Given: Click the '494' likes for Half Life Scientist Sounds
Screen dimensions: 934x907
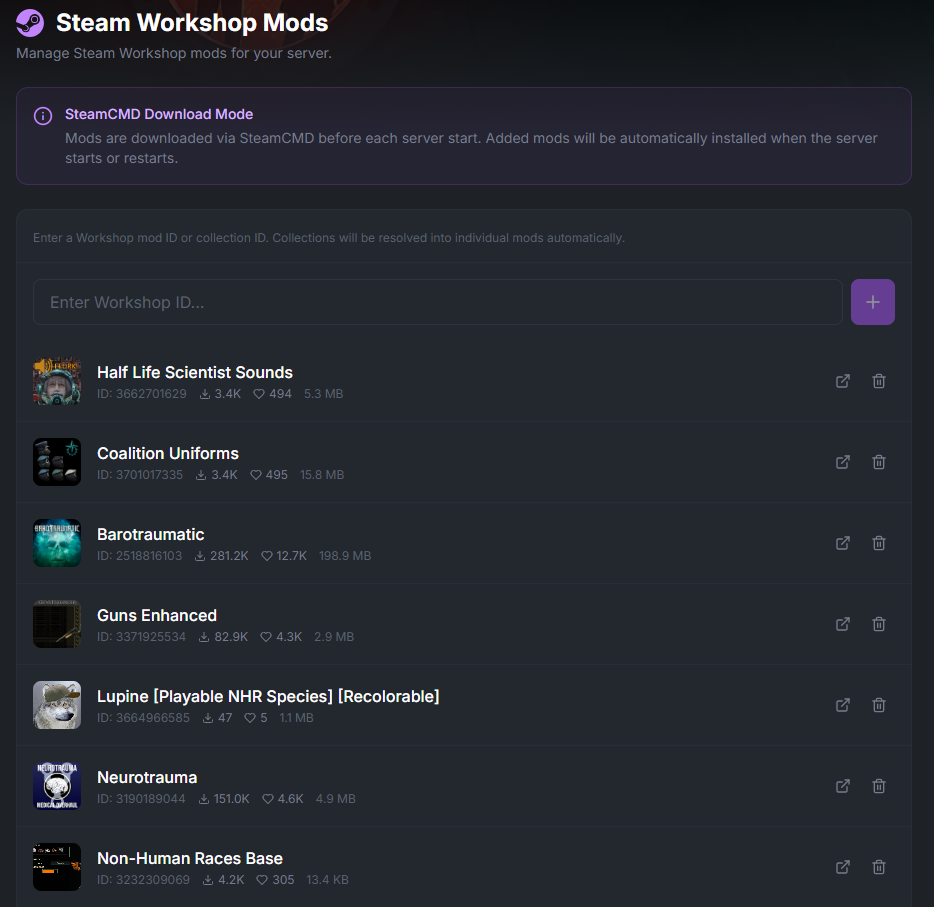Looking at the screenshot, I should click(280, 394).
